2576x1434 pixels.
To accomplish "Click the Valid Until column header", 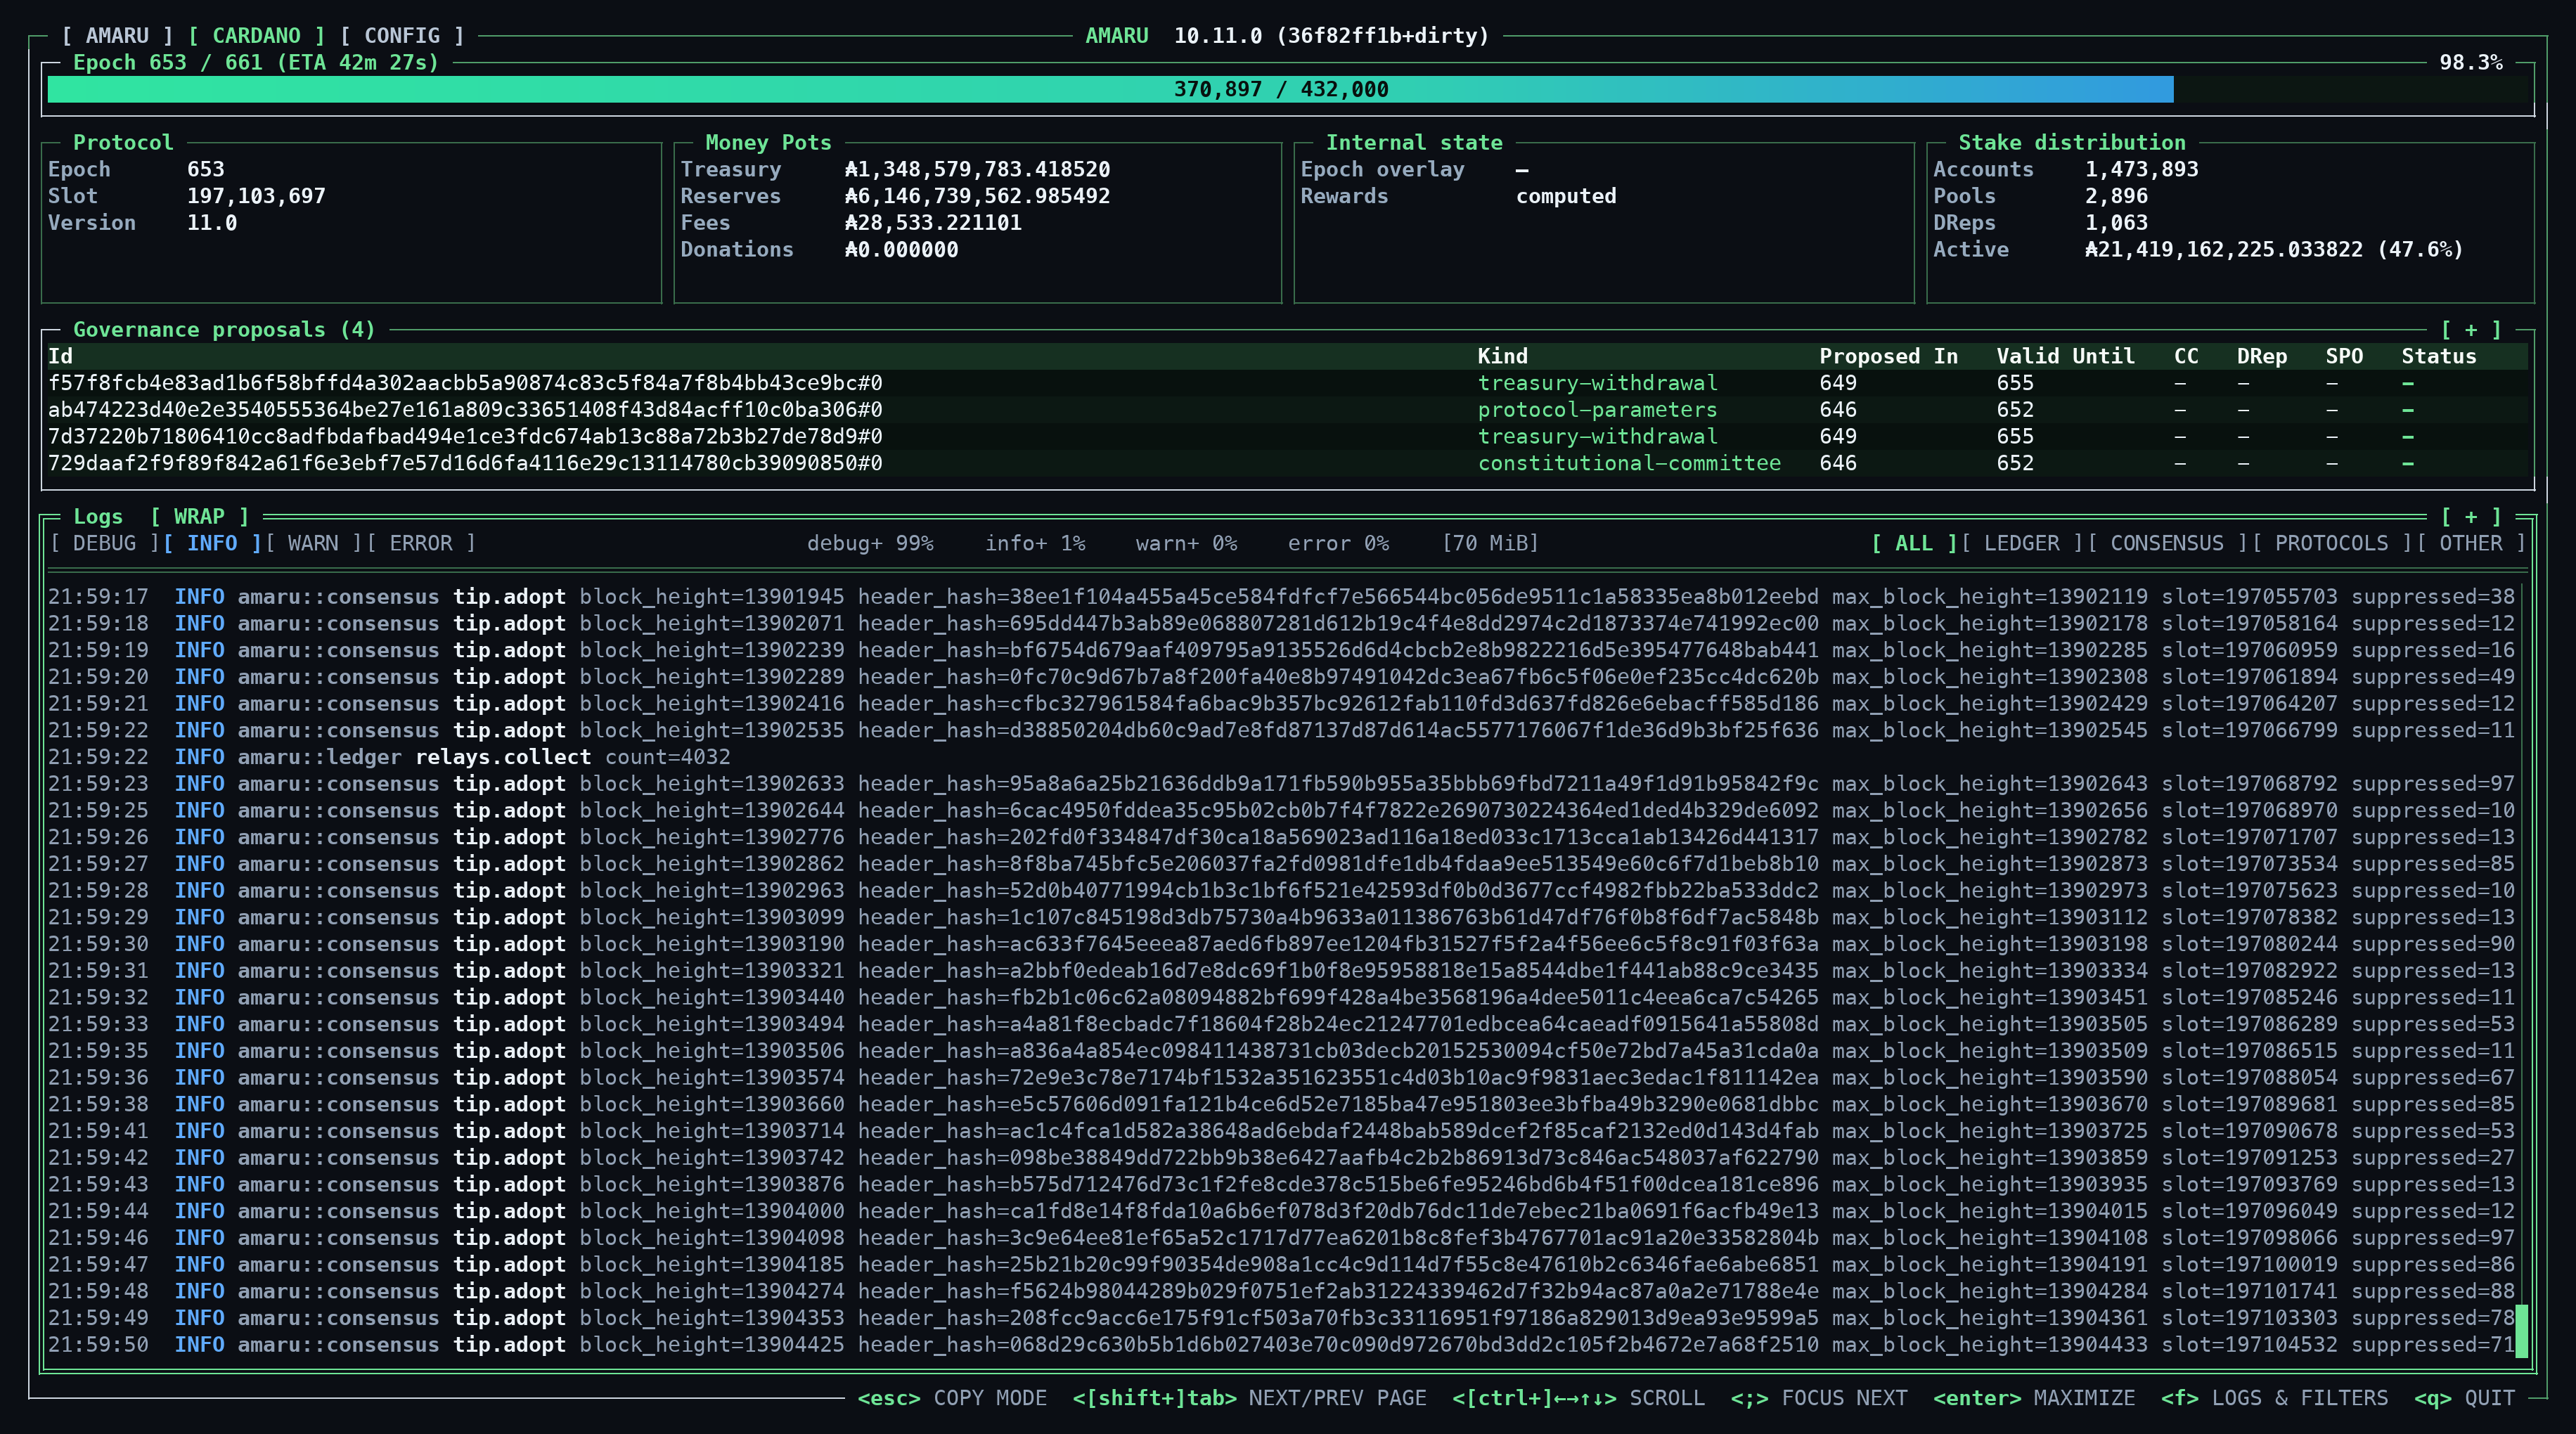I will pyautogui.click(x=2065, y=356).
